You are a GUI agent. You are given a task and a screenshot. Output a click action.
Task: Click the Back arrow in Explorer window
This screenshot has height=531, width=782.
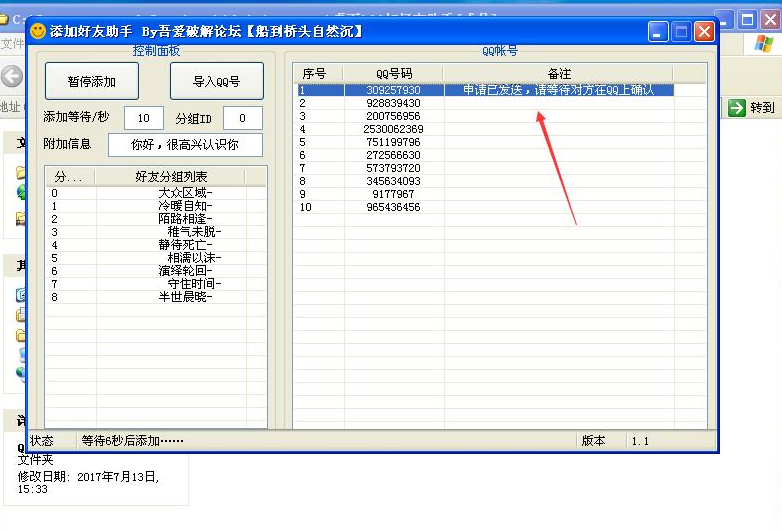tap(11, 76)
